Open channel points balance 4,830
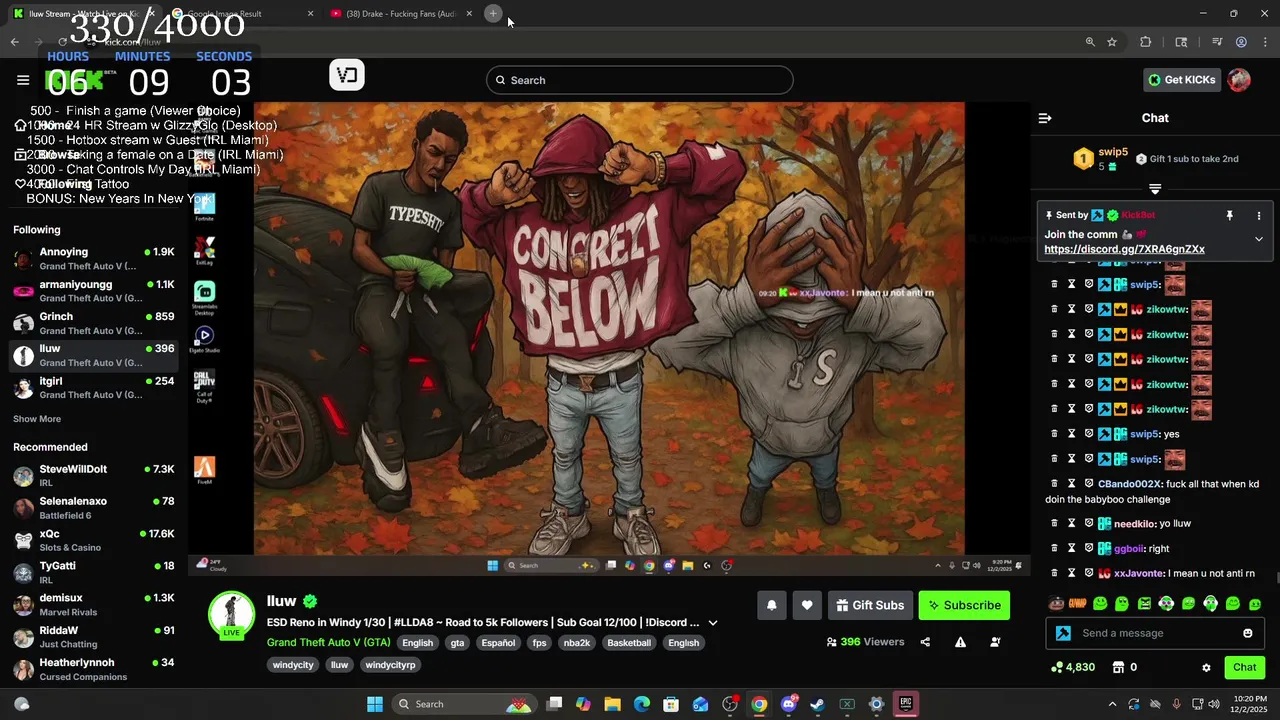The image size is (1280, 720). pyautogui.click(x=1073, y=667)
